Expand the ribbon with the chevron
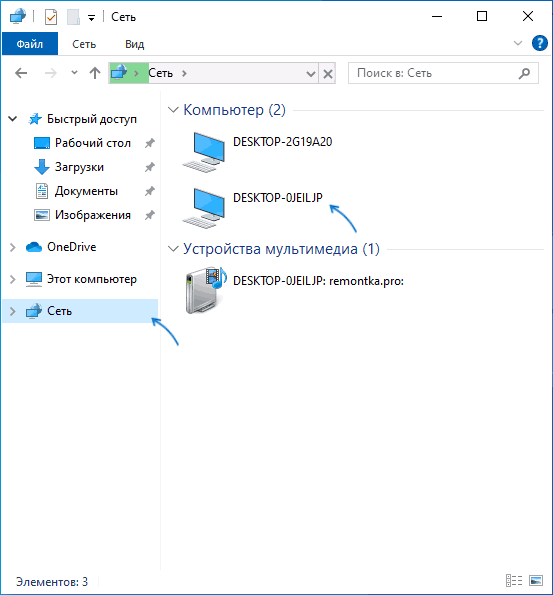 point(518,43)
